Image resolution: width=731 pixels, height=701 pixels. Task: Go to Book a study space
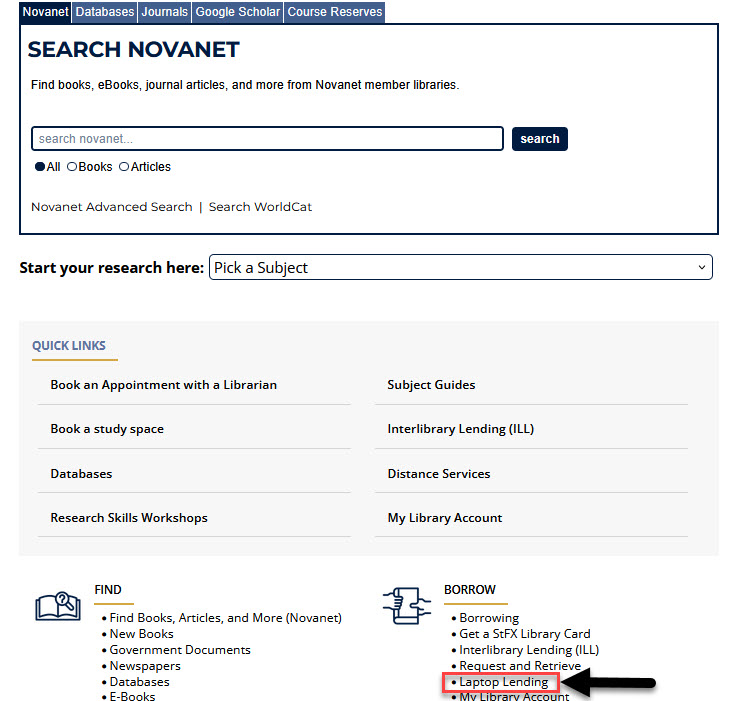click(107, 429)
